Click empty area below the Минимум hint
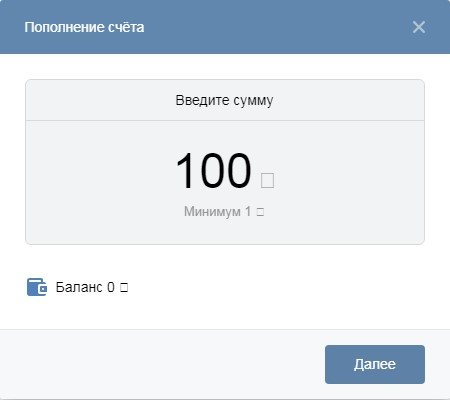 tap(224, 231)
